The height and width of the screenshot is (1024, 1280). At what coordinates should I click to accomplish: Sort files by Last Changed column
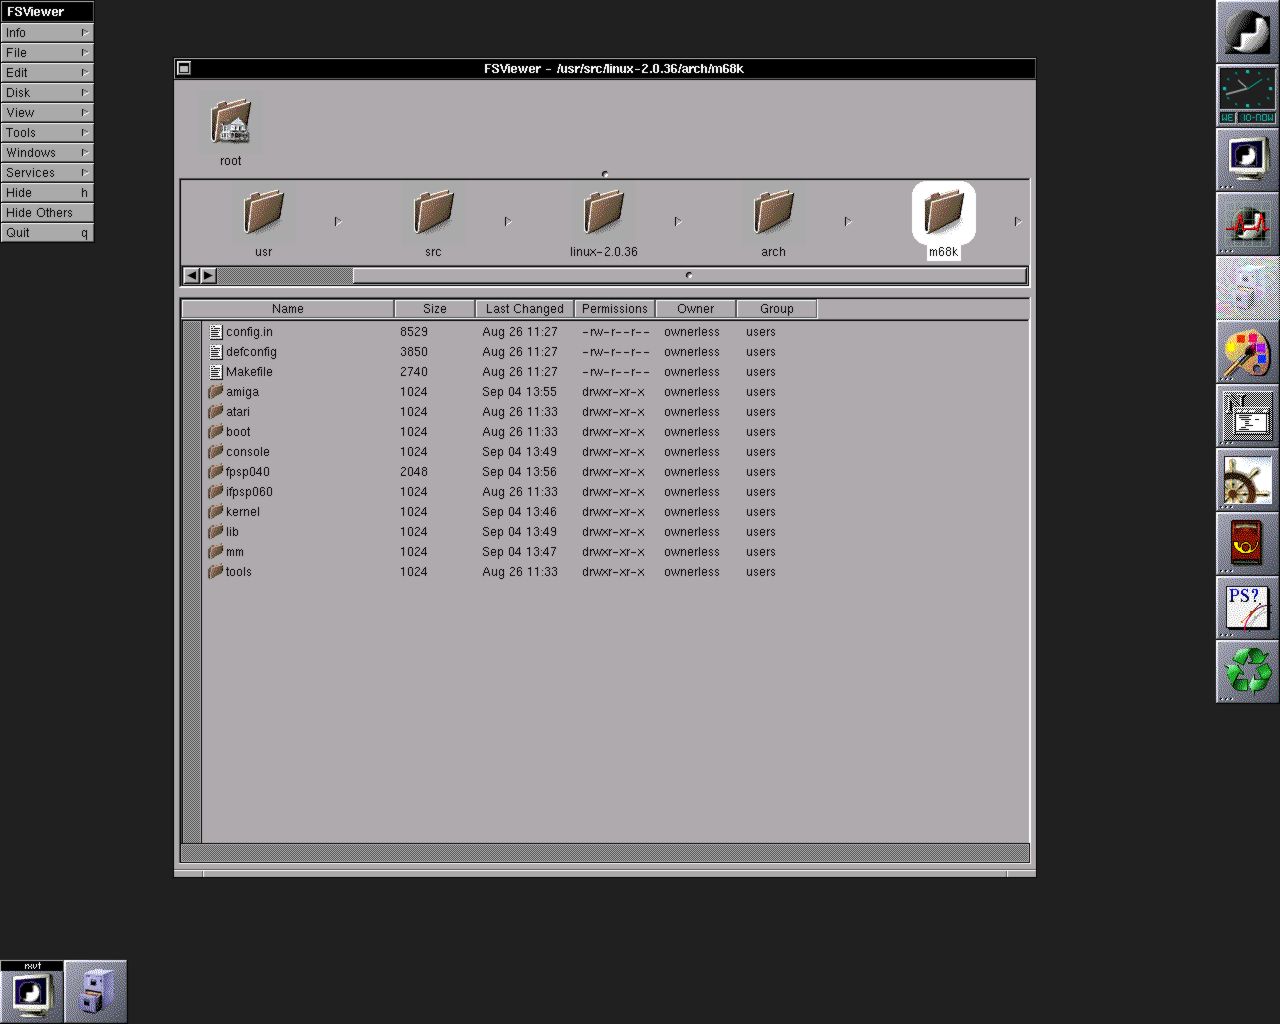coord(524,309)
